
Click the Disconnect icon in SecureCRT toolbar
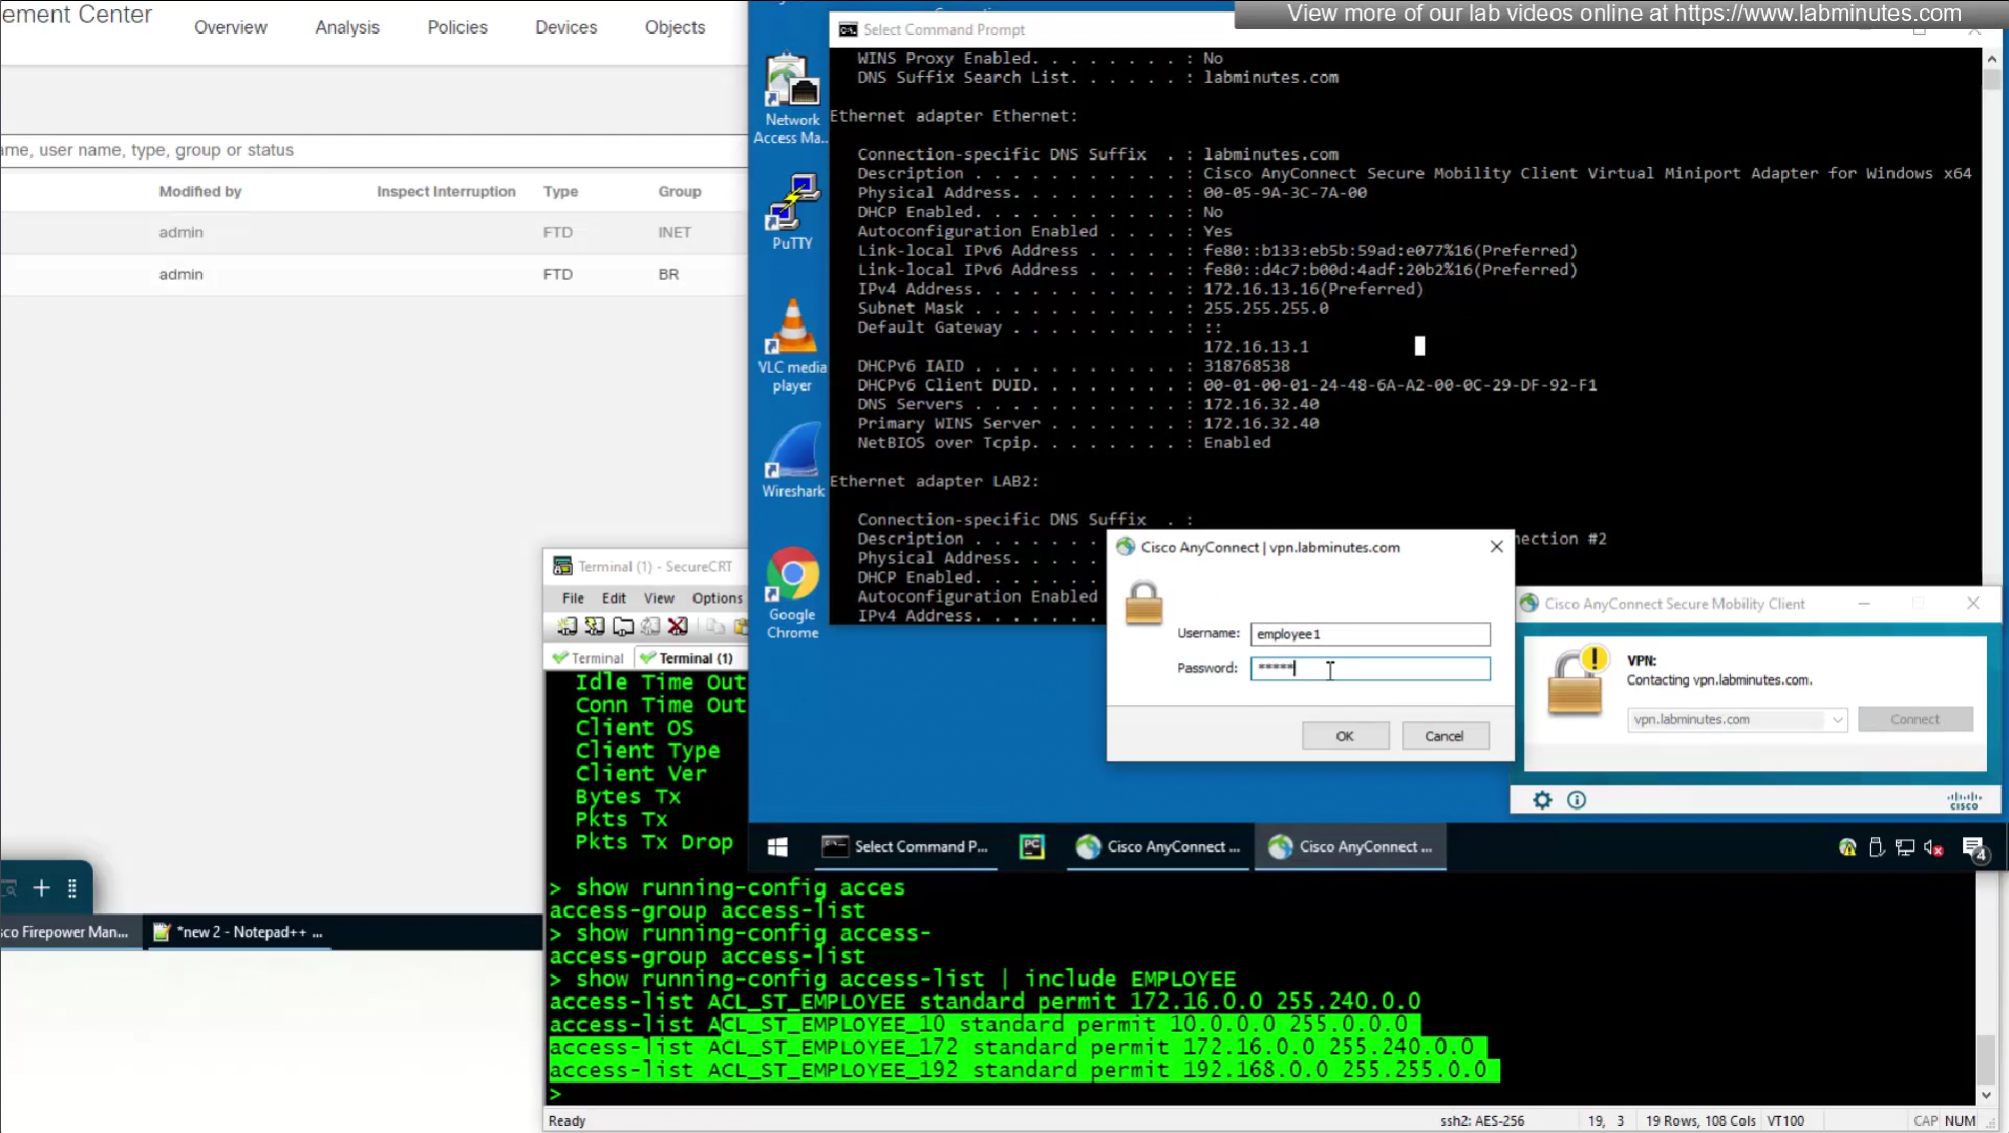[x=677, y=627]
